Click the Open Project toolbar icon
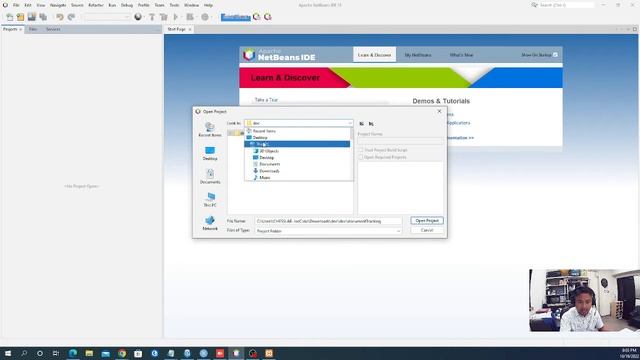Screen dimensions: 640x360 pyautogui.click(x=32, y=17)
